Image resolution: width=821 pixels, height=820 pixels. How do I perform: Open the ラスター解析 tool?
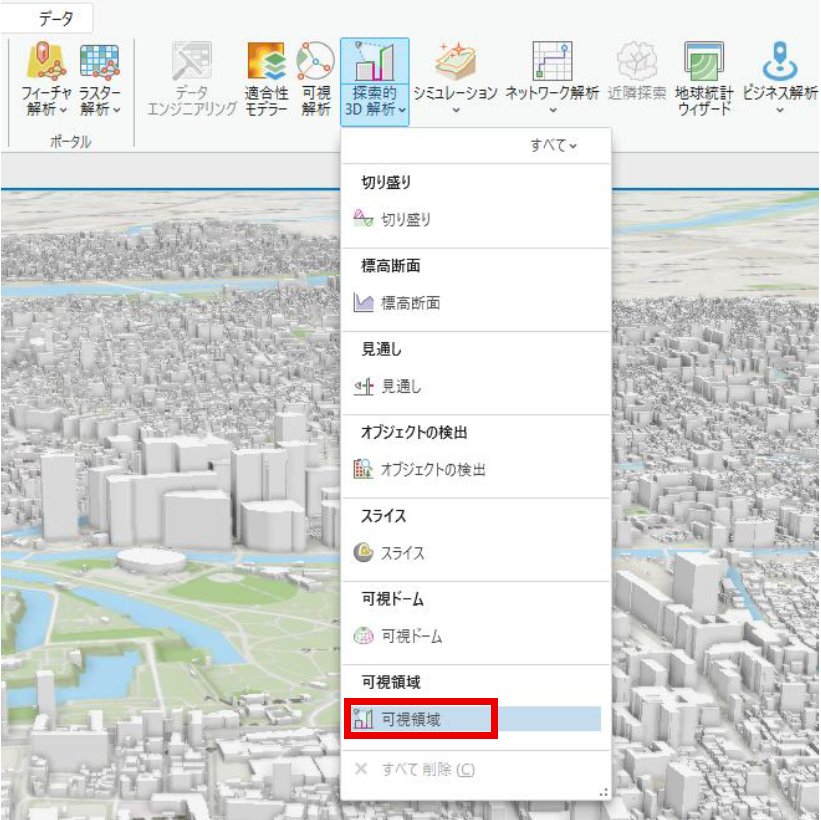(x=98, y=60)
